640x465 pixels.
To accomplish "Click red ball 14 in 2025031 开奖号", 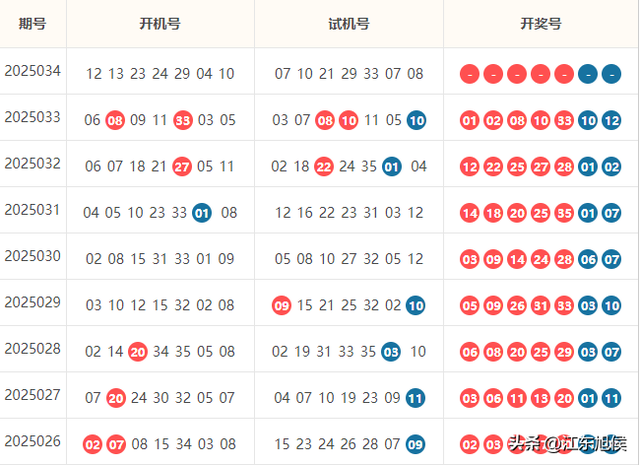I will (x=470, y=213).
